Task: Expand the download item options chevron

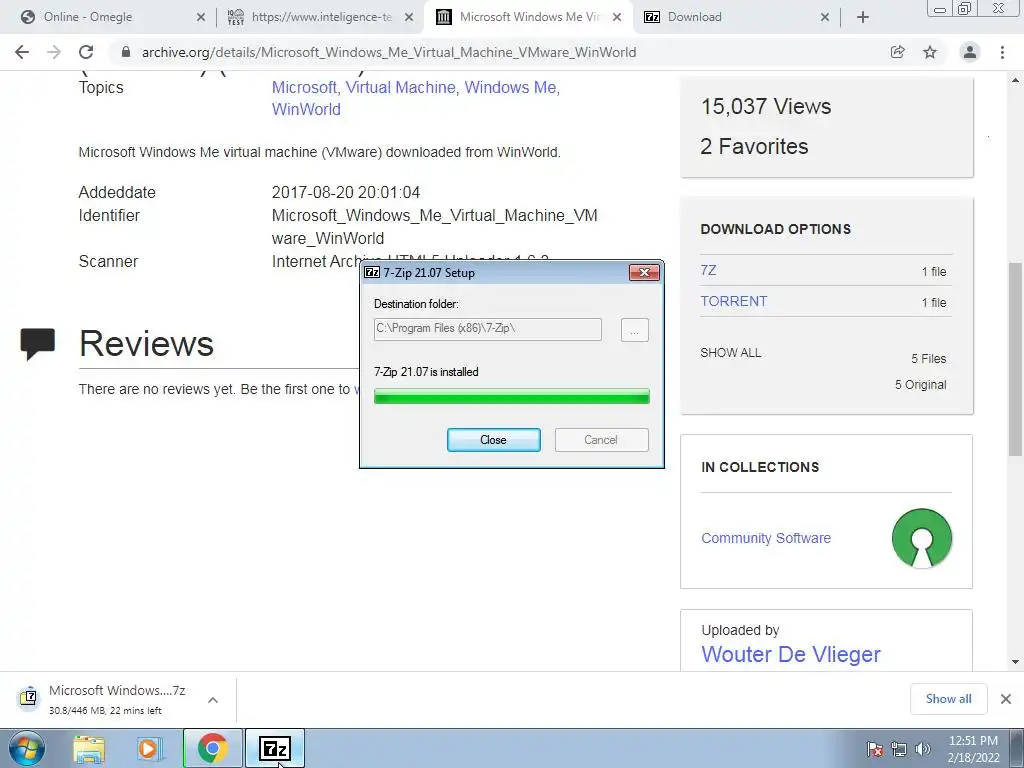Action: [x=213, y=700]
